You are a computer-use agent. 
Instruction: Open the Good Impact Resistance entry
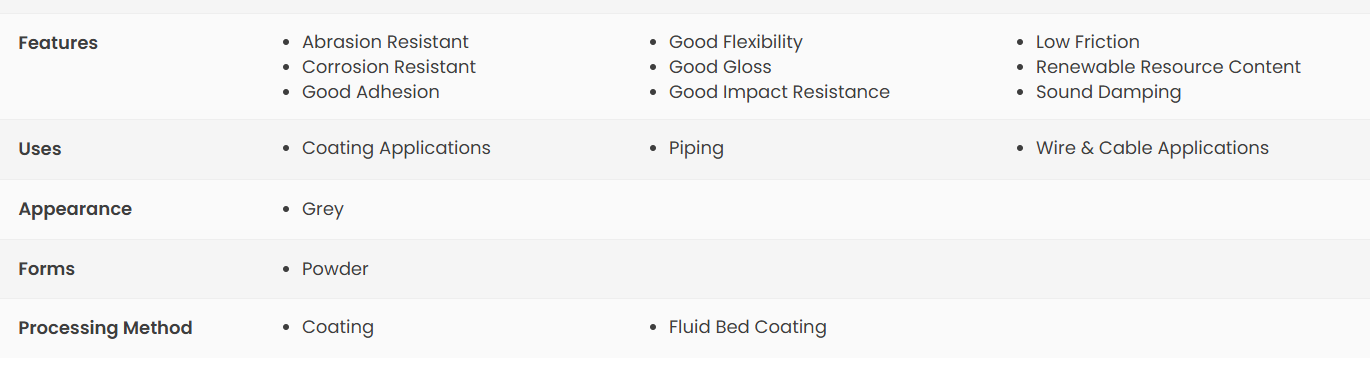pyautogui.click(x=779, y=92)
